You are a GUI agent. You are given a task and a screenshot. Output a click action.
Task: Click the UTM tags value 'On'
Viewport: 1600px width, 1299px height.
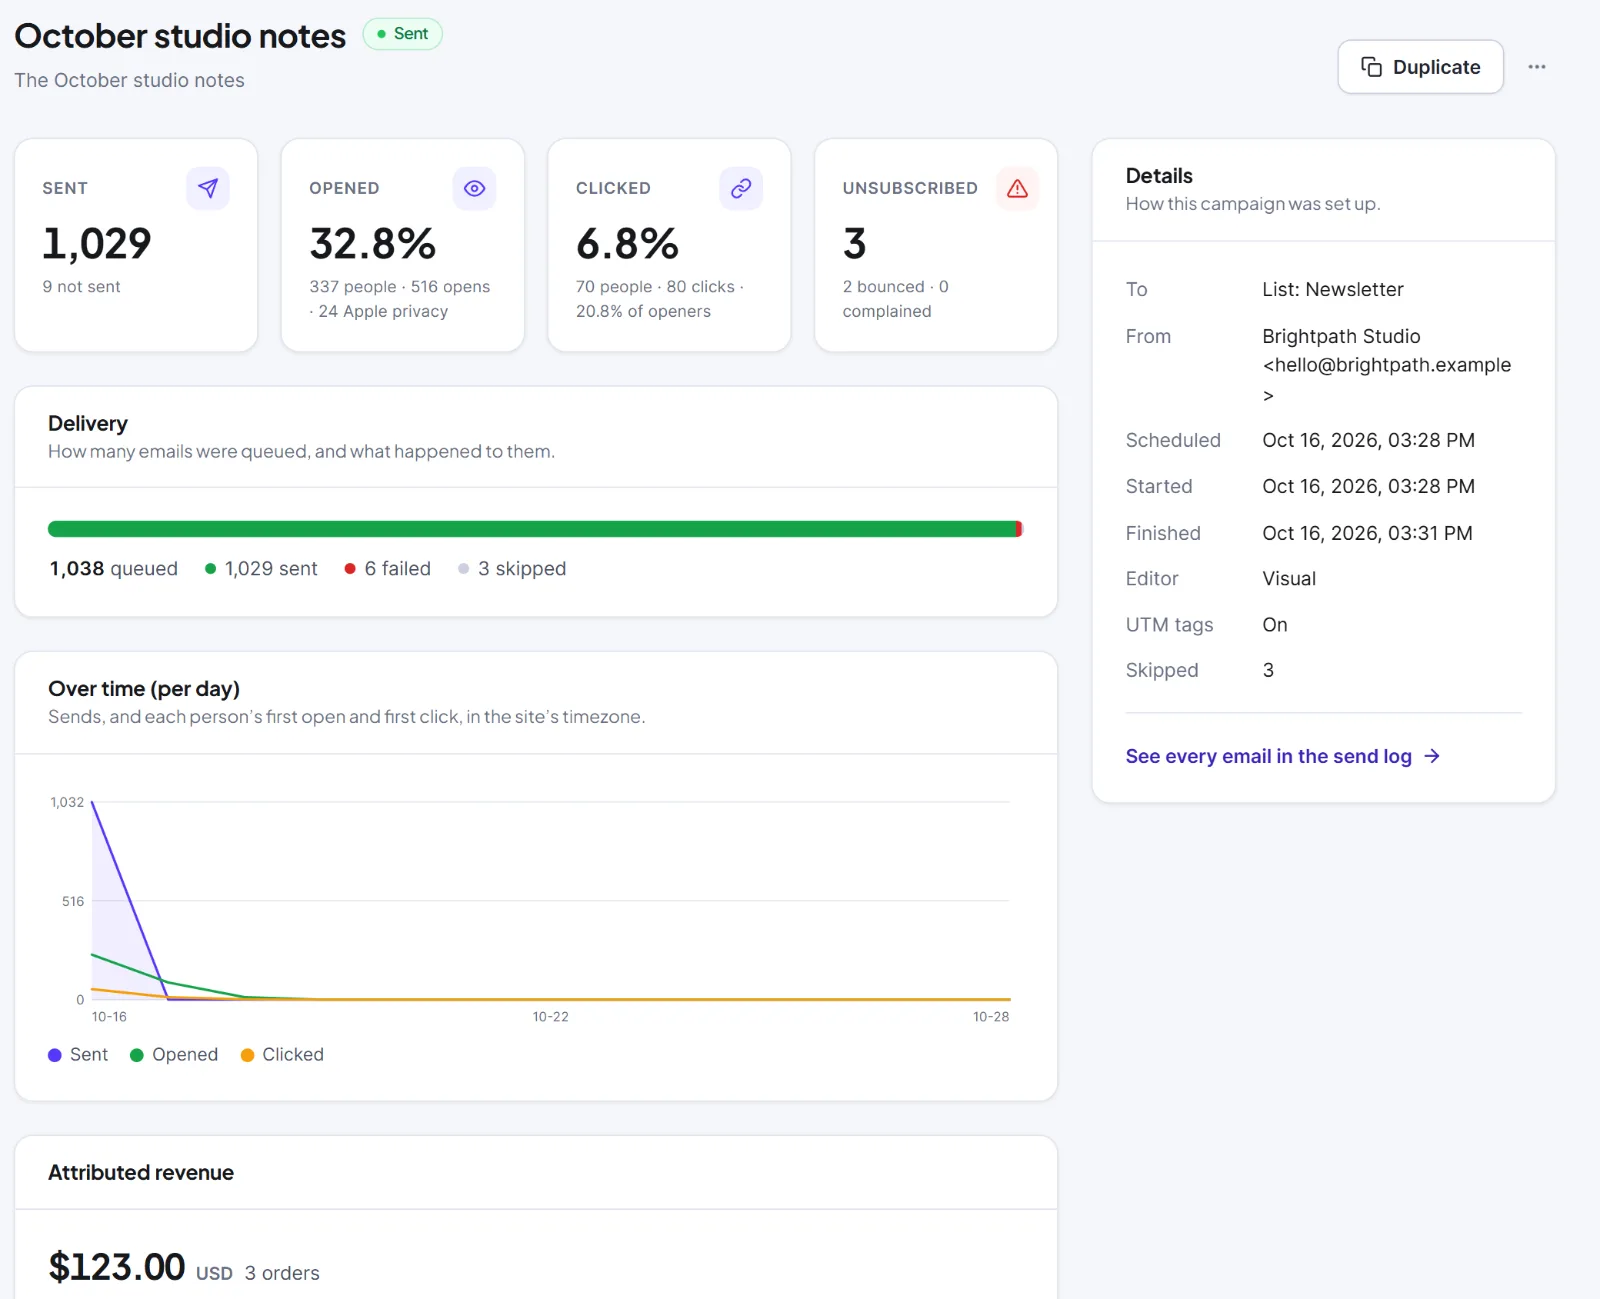[1275, 625]
